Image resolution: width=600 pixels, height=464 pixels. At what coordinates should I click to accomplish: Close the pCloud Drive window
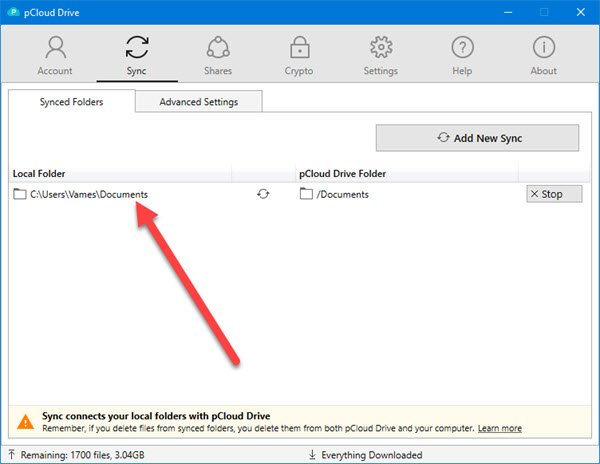click(x=580, y=12)
